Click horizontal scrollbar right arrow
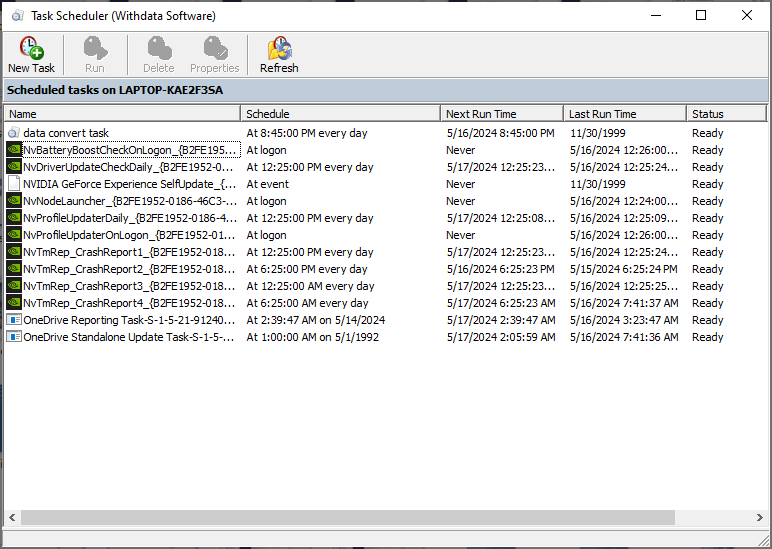 tap(761, 518)
